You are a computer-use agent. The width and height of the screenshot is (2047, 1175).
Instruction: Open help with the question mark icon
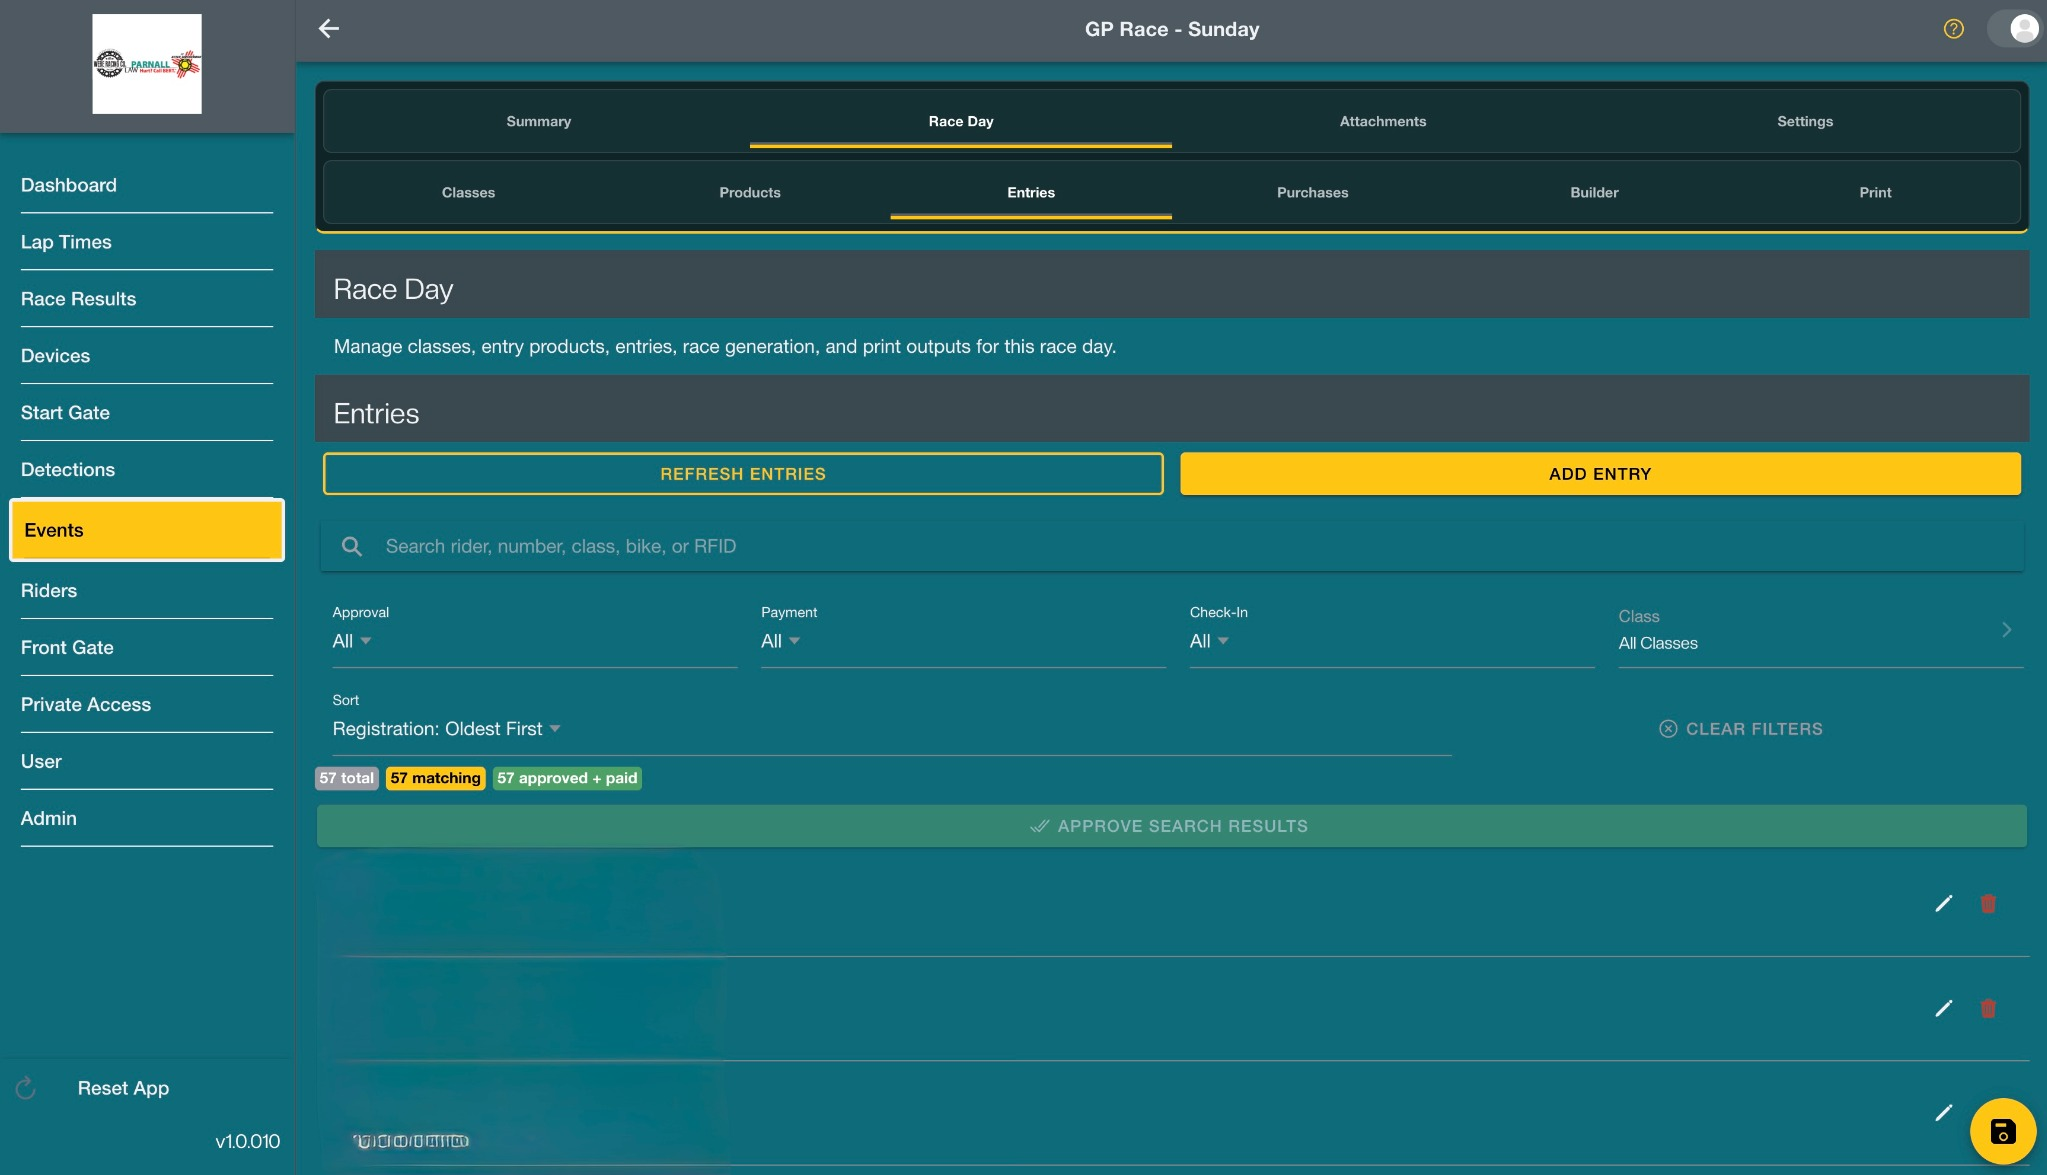coord(1953,29)
